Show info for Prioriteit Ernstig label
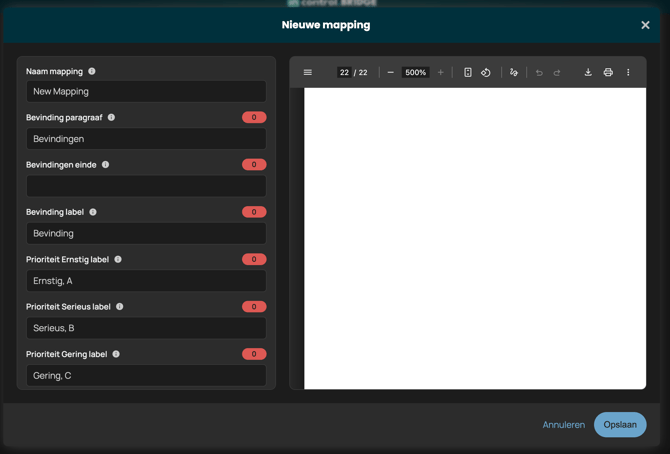The image size is (670, 454). click(x=118, y=260)
